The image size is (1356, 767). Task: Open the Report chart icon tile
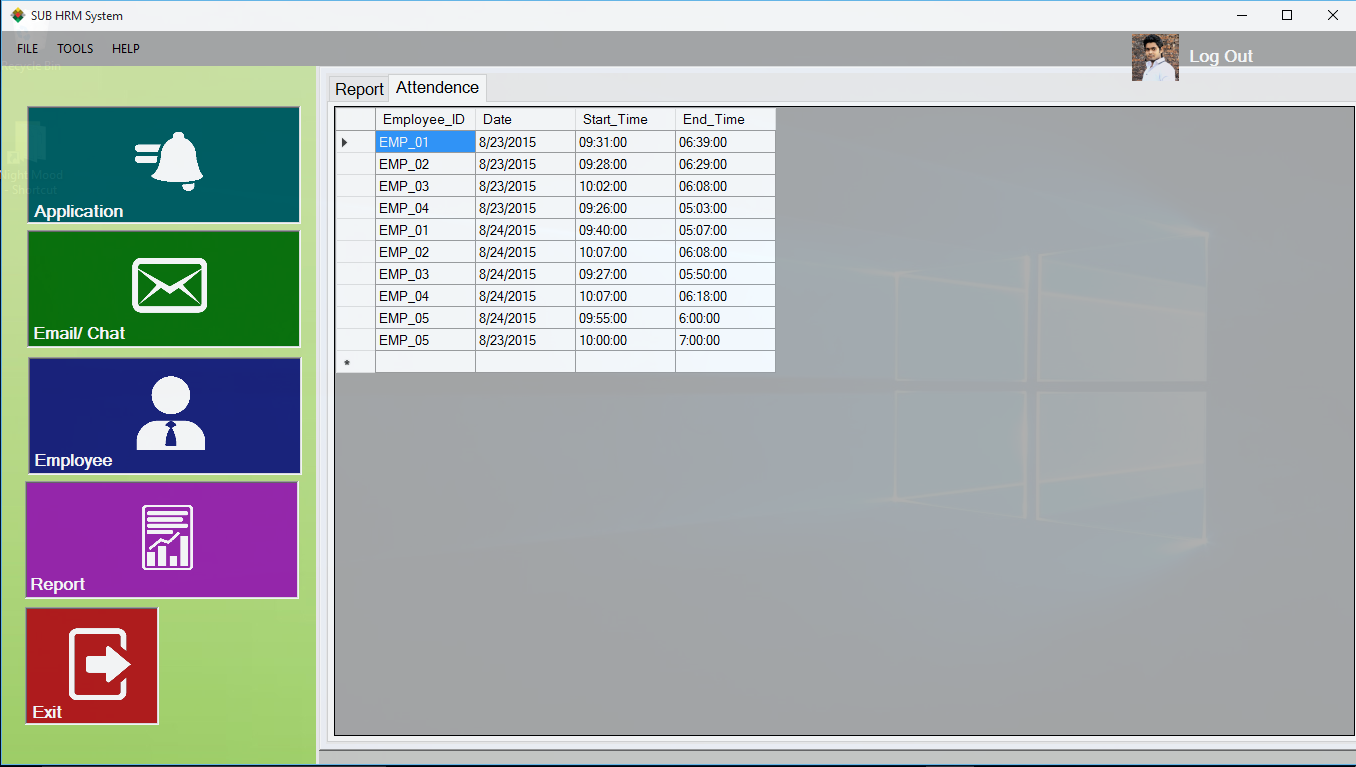(x=162, y=539)
